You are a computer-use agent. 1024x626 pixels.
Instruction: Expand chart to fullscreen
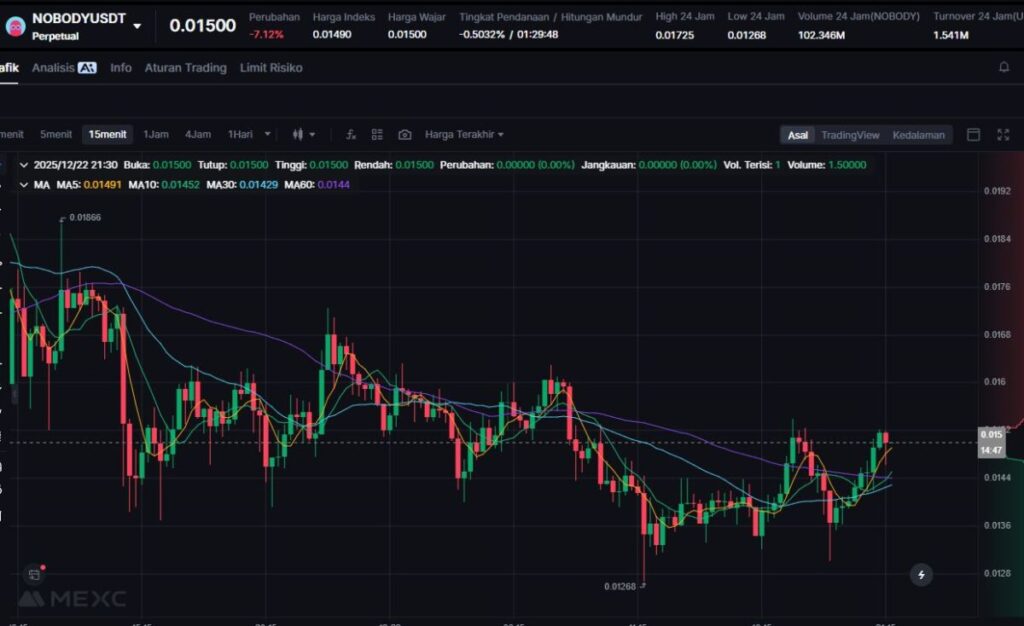(1003, 135)
